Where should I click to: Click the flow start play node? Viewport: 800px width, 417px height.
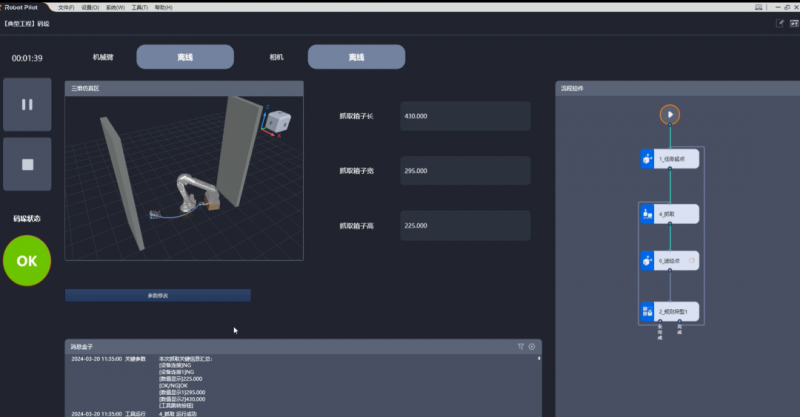coord(670,114)
